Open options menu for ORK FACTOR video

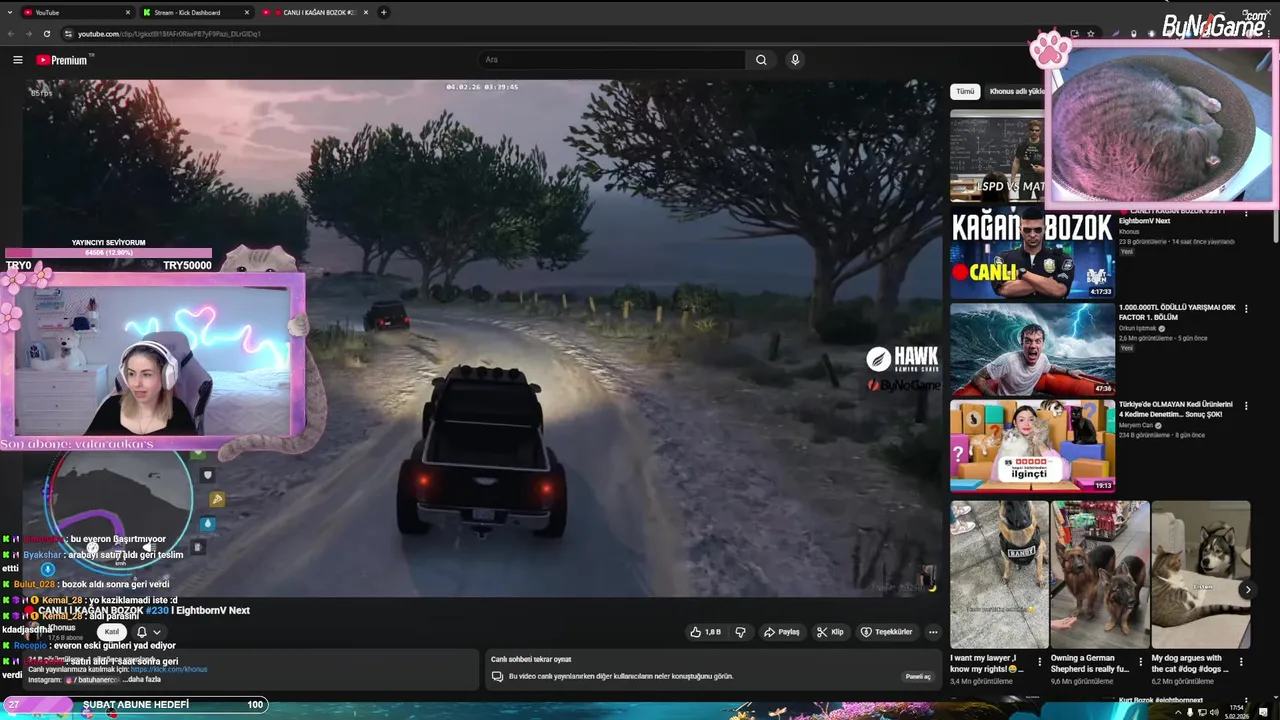tap(1246, 309)
